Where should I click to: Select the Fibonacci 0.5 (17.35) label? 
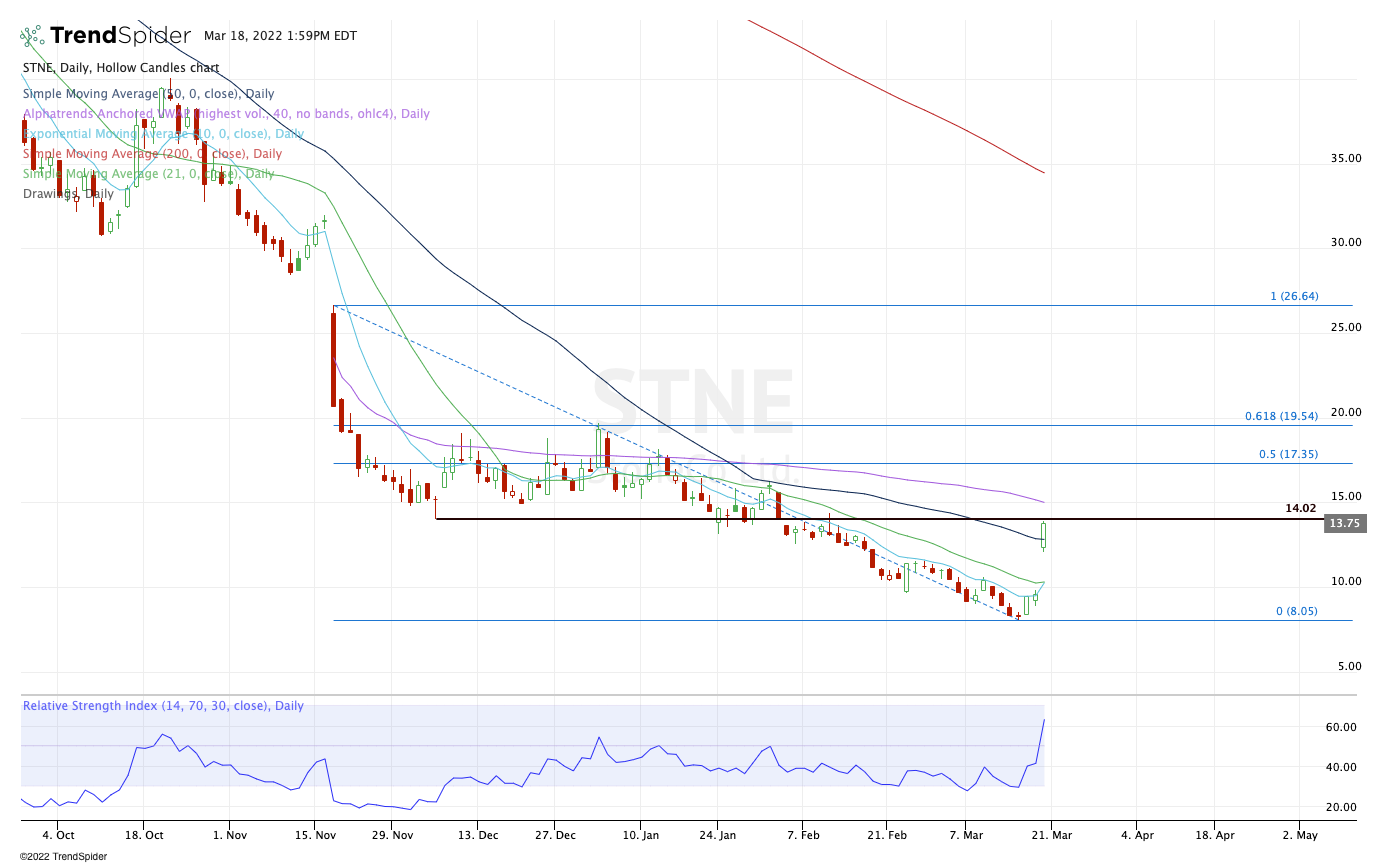(1288, 454)
